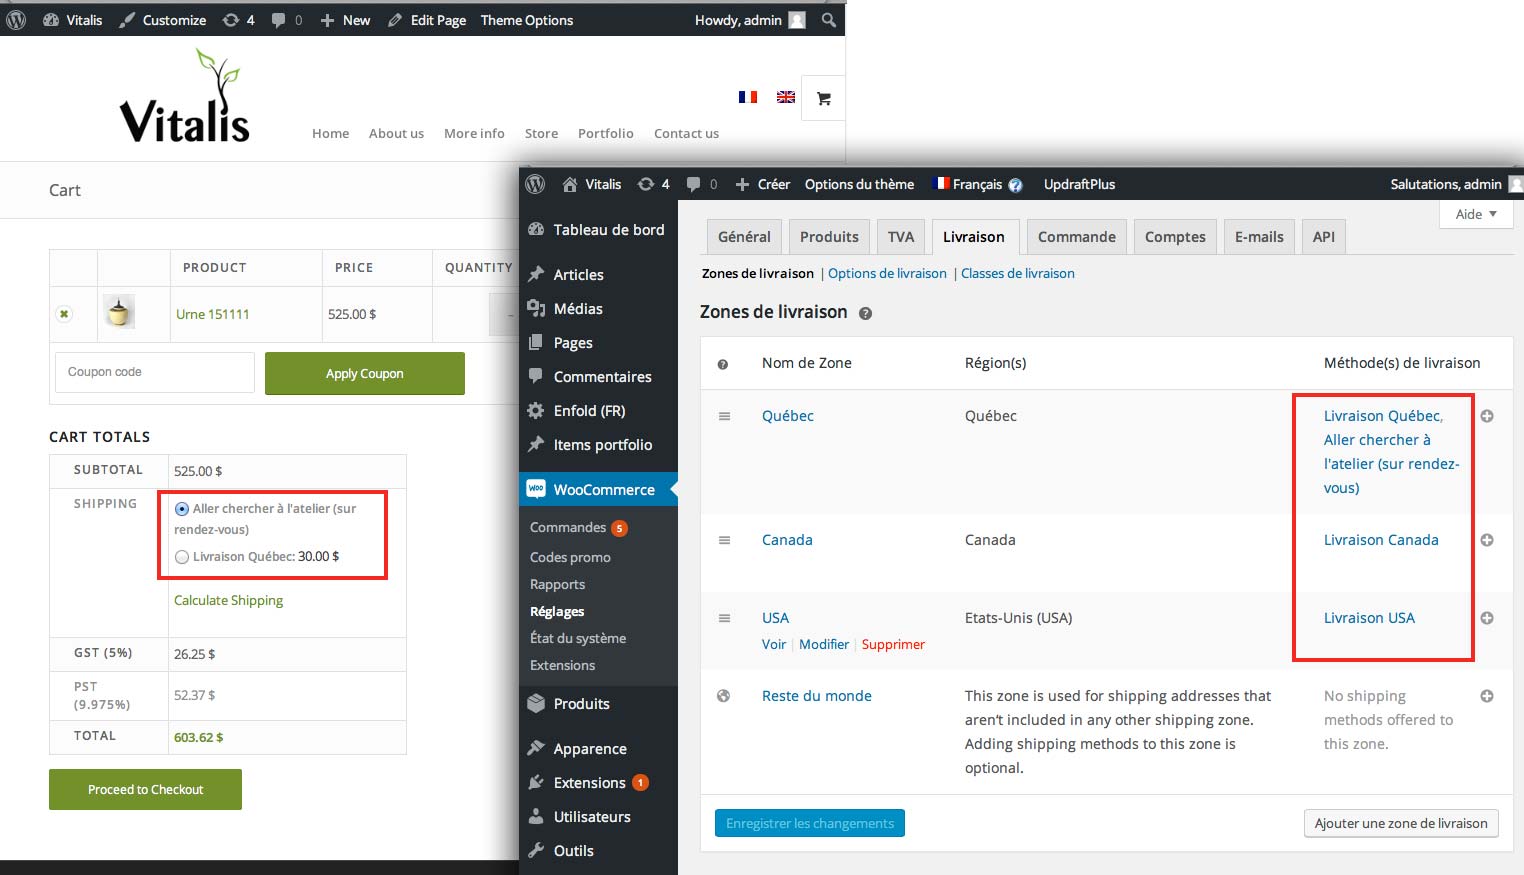1524x875 pixels.
Task: Add shipping method to Québec zone
Action: click(x=1487, y=416)
